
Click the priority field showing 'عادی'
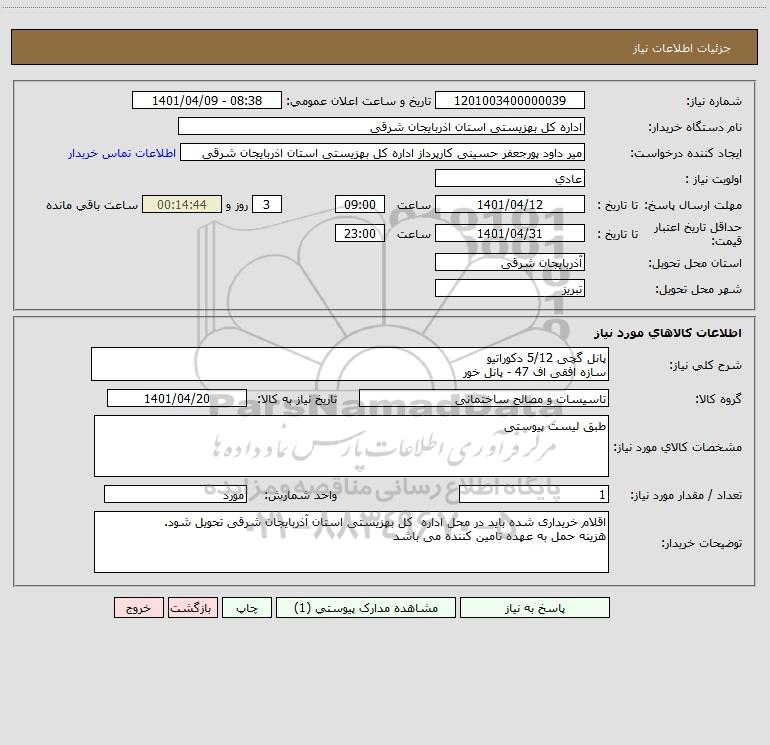point(510,178)
